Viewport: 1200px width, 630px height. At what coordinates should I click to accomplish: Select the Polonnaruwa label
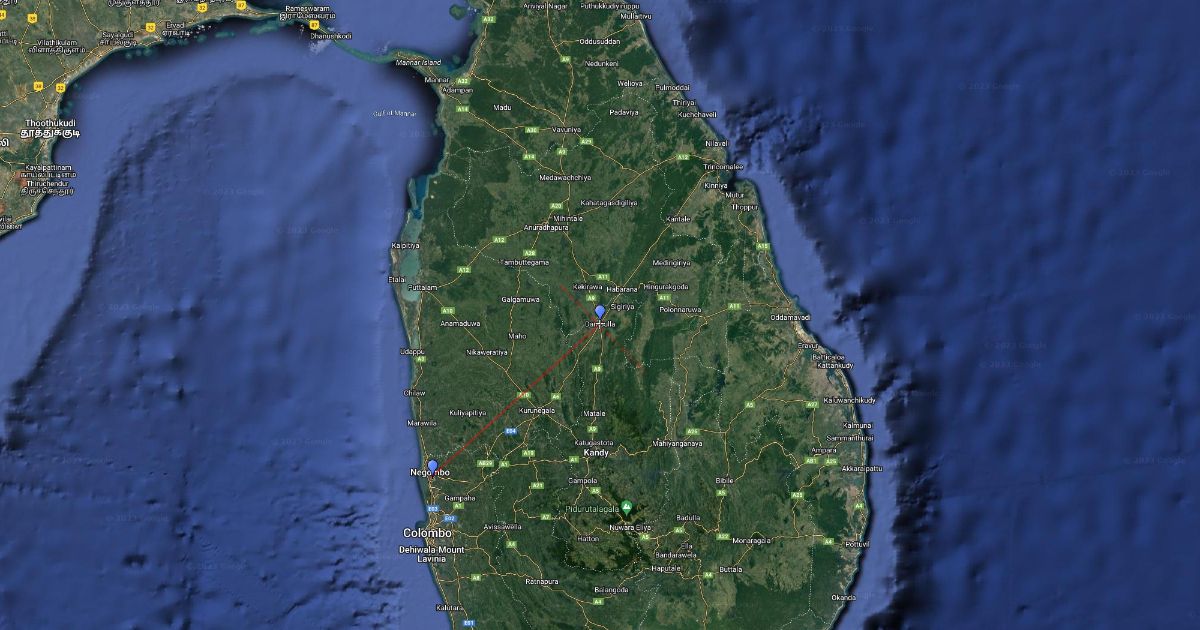(682, 310)
